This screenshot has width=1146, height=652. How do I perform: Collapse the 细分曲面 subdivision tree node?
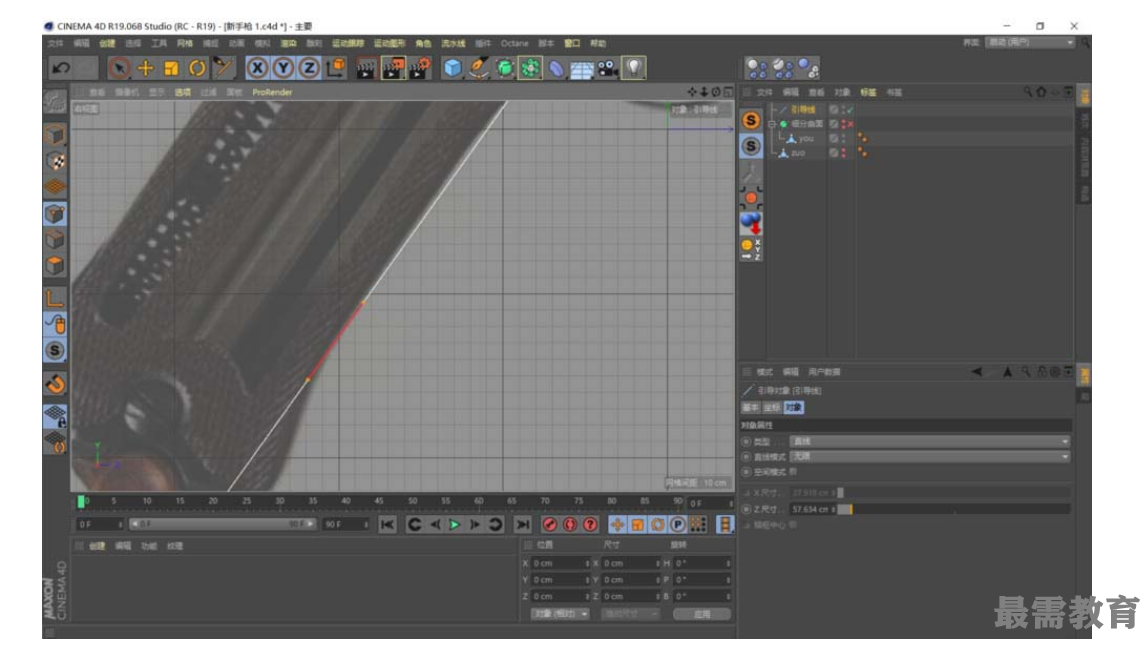tap(771, 124)
